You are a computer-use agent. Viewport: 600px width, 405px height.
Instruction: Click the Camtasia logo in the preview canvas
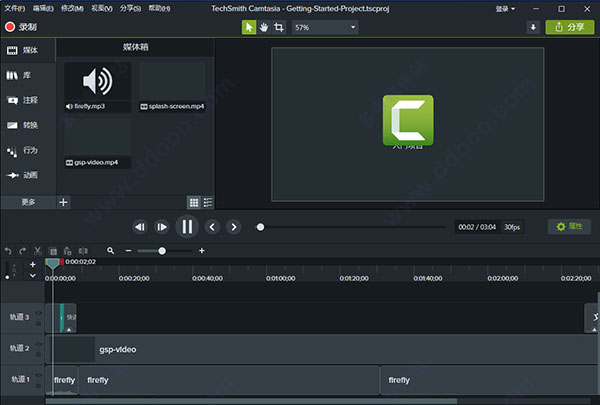[x=408, y=120]
